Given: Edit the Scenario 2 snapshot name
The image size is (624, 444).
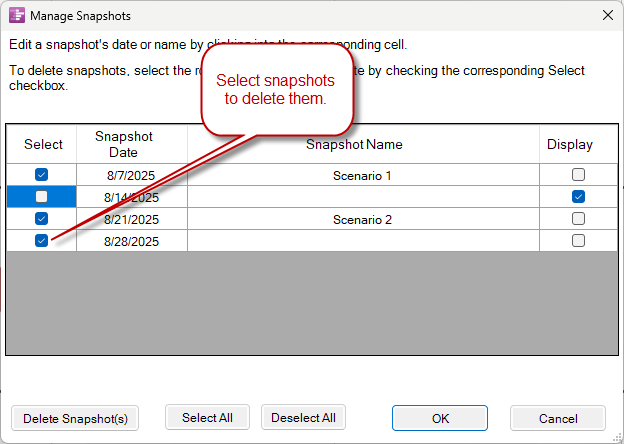Looking at the screenshot, I should point(363,218).
